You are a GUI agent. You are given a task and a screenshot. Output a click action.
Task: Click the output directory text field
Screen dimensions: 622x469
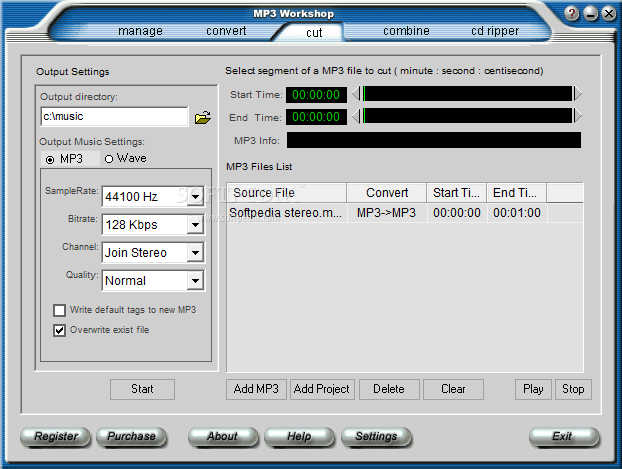pos(114,117)
